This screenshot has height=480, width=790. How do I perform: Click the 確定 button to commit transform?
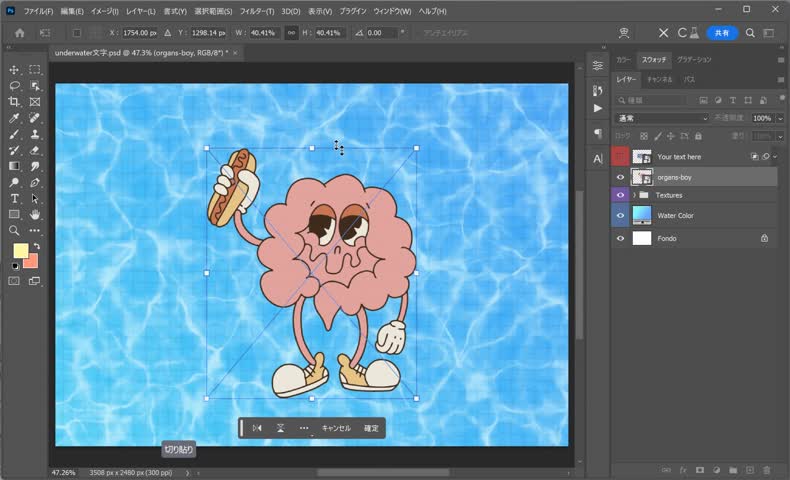371,428
